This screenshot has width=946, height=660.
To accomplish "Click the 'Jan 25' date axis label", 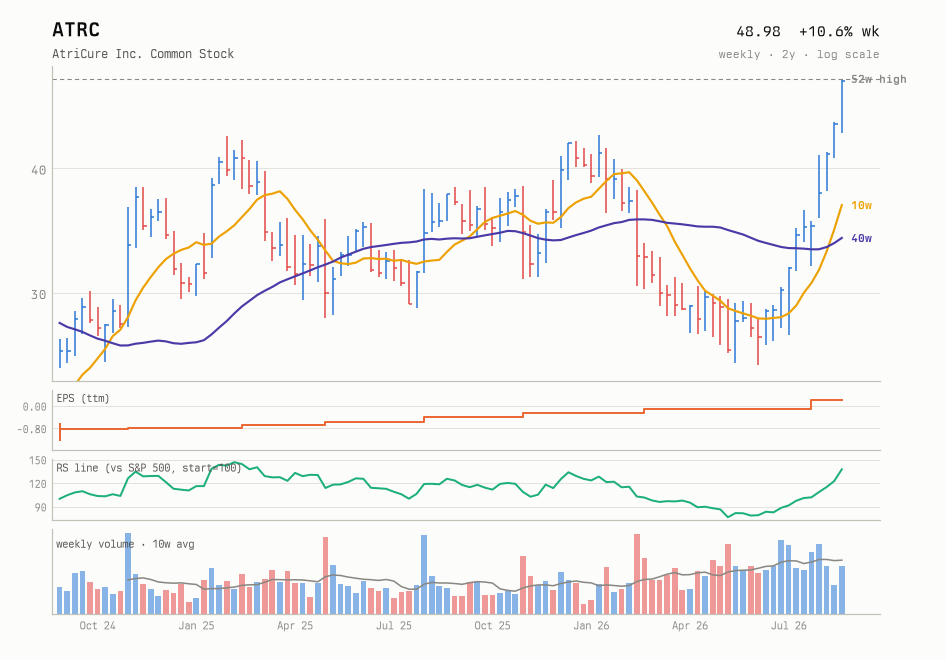I will [196, 626].
